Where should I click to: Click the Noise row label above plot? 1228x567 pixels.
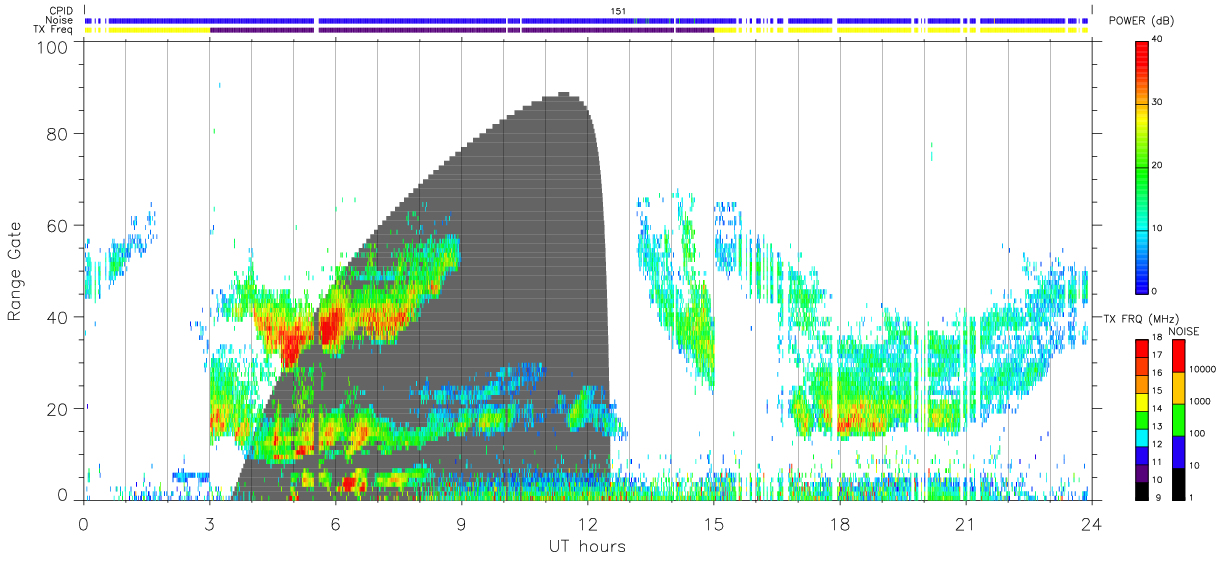click(x=60, y=20)
